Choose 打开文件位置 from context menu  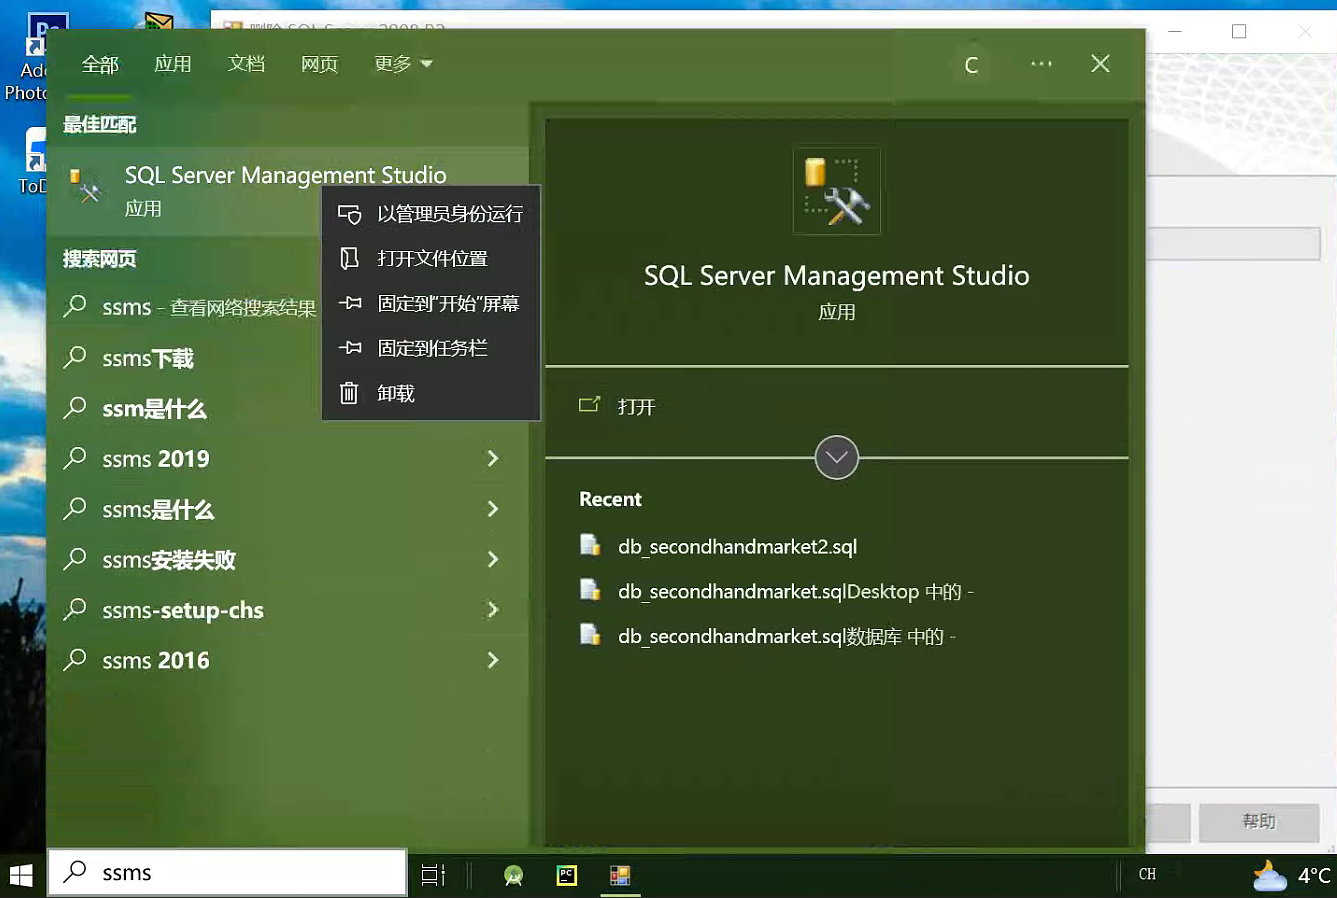pos(431,259)
